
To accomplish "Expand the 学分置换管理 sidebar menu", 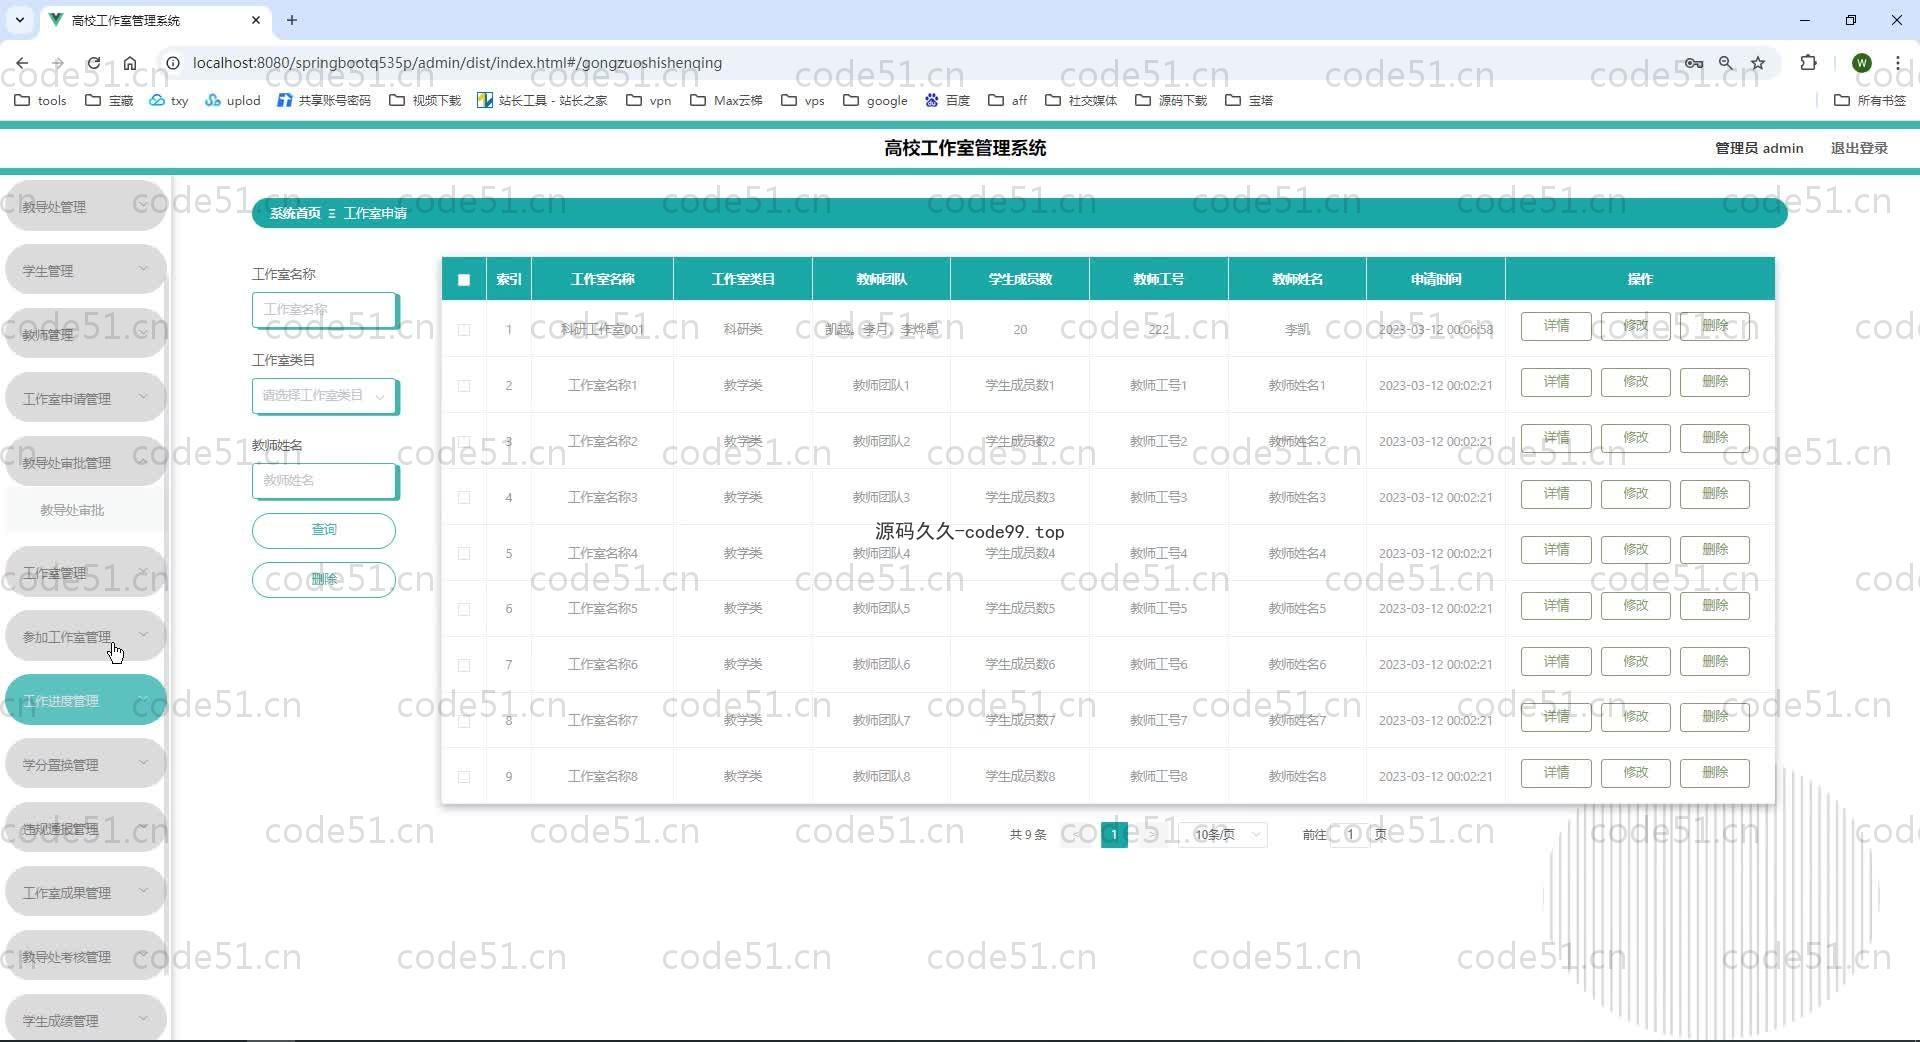I will tap(85, 764).
